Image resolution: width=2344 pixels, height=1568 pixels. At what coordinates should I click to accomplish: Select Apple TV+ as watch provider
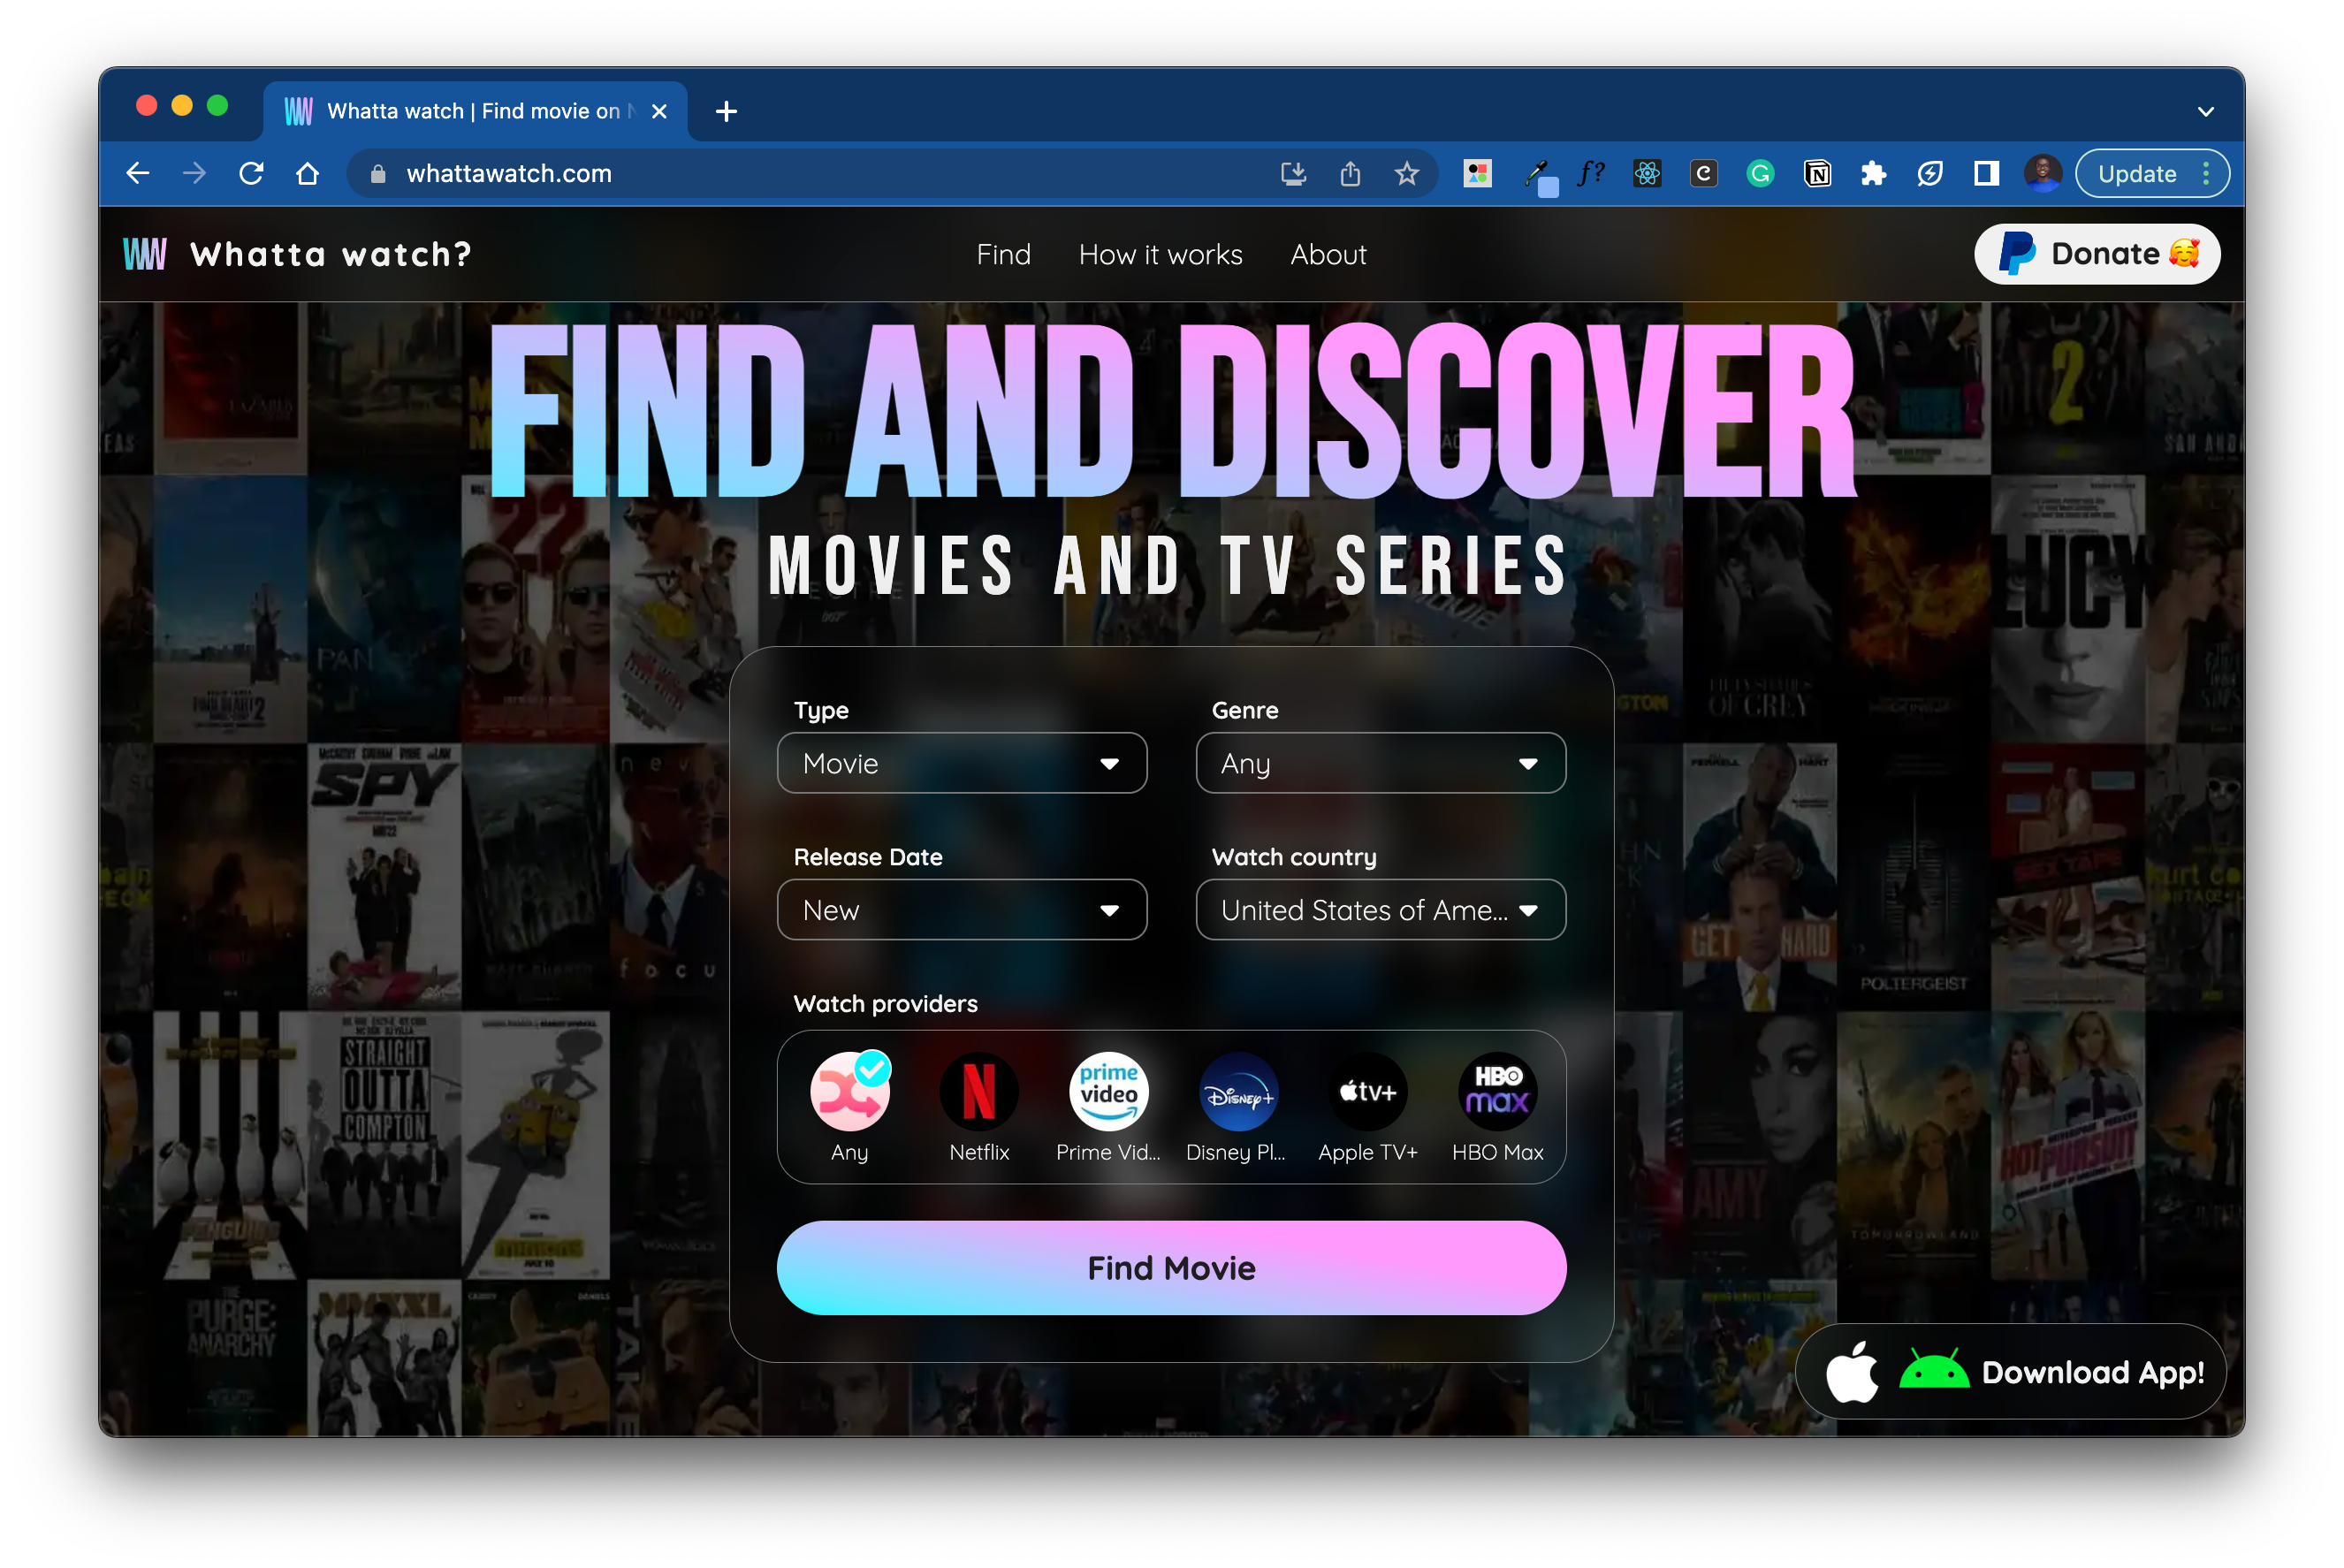pos(1368,1107)
